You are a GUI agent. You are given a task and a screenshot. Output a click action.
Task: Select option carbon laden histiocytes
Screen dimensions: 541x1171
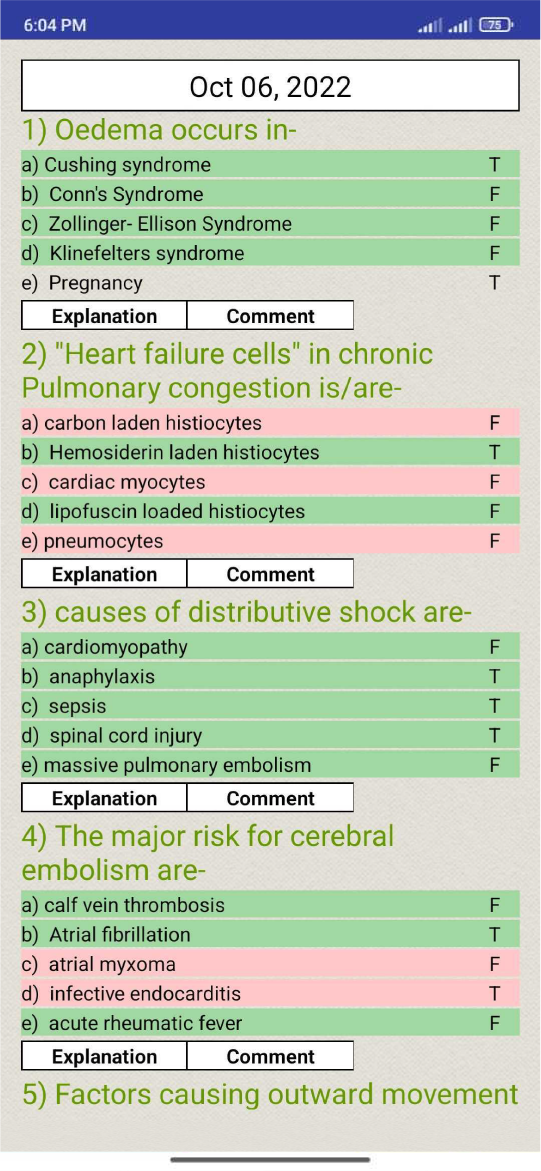[270, 423]
